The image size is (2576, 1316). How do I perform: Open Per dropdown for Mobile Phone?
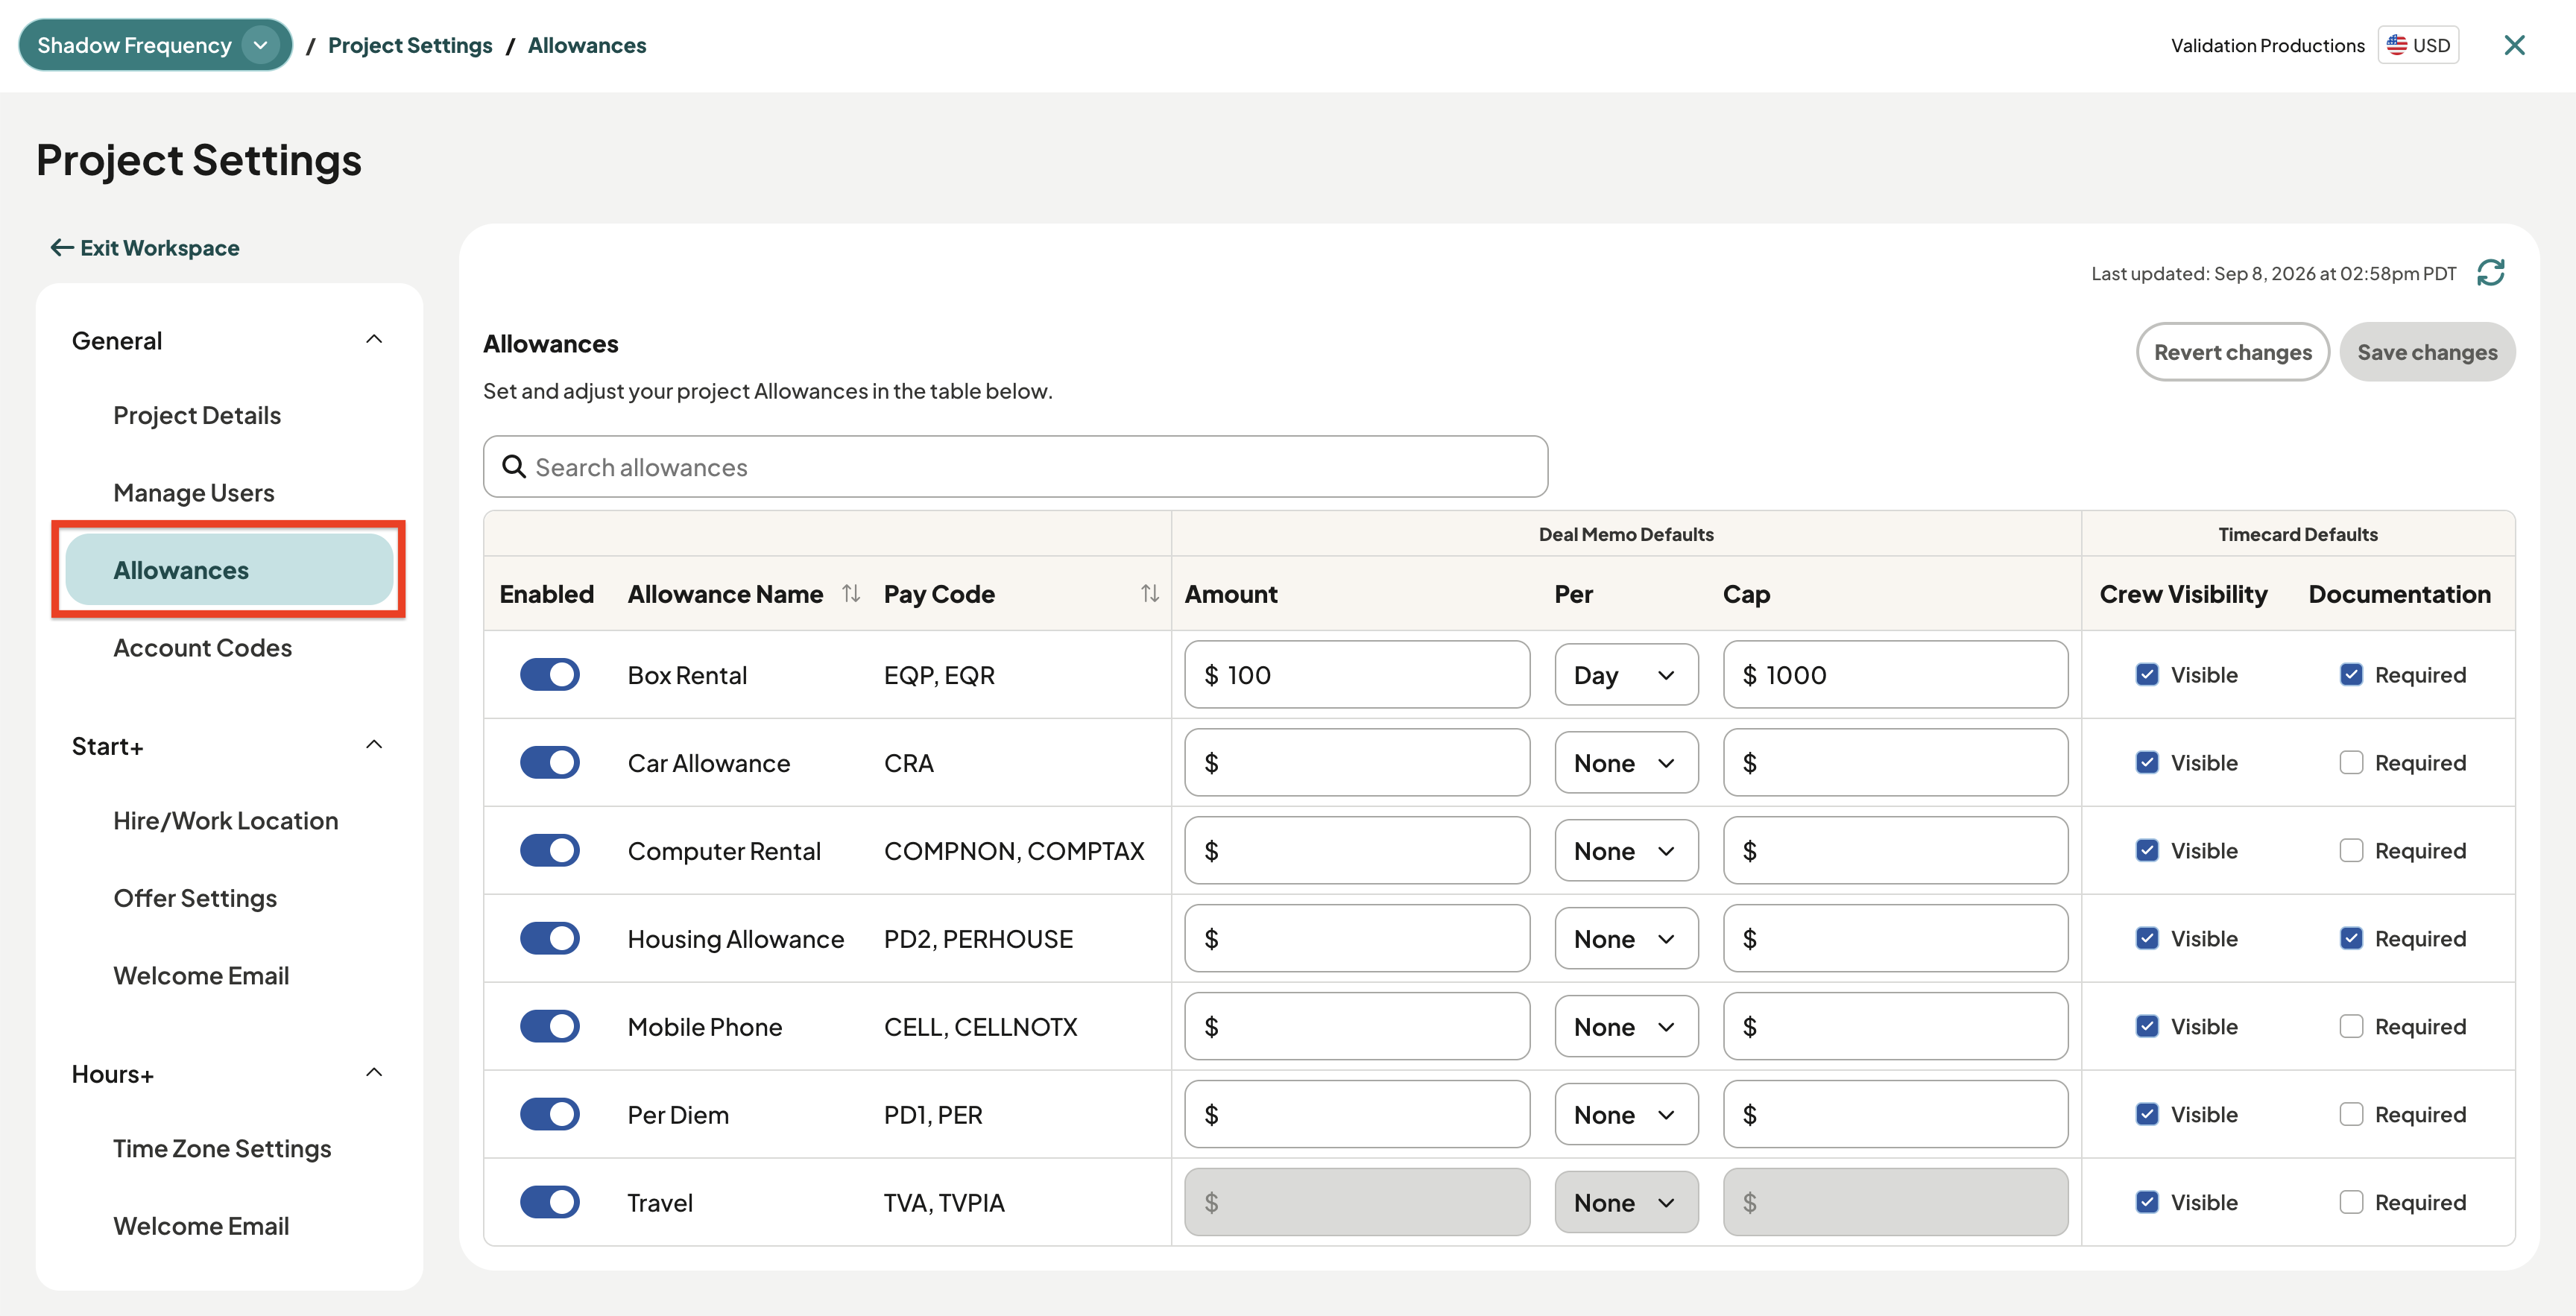[x=1626, y=1027]
